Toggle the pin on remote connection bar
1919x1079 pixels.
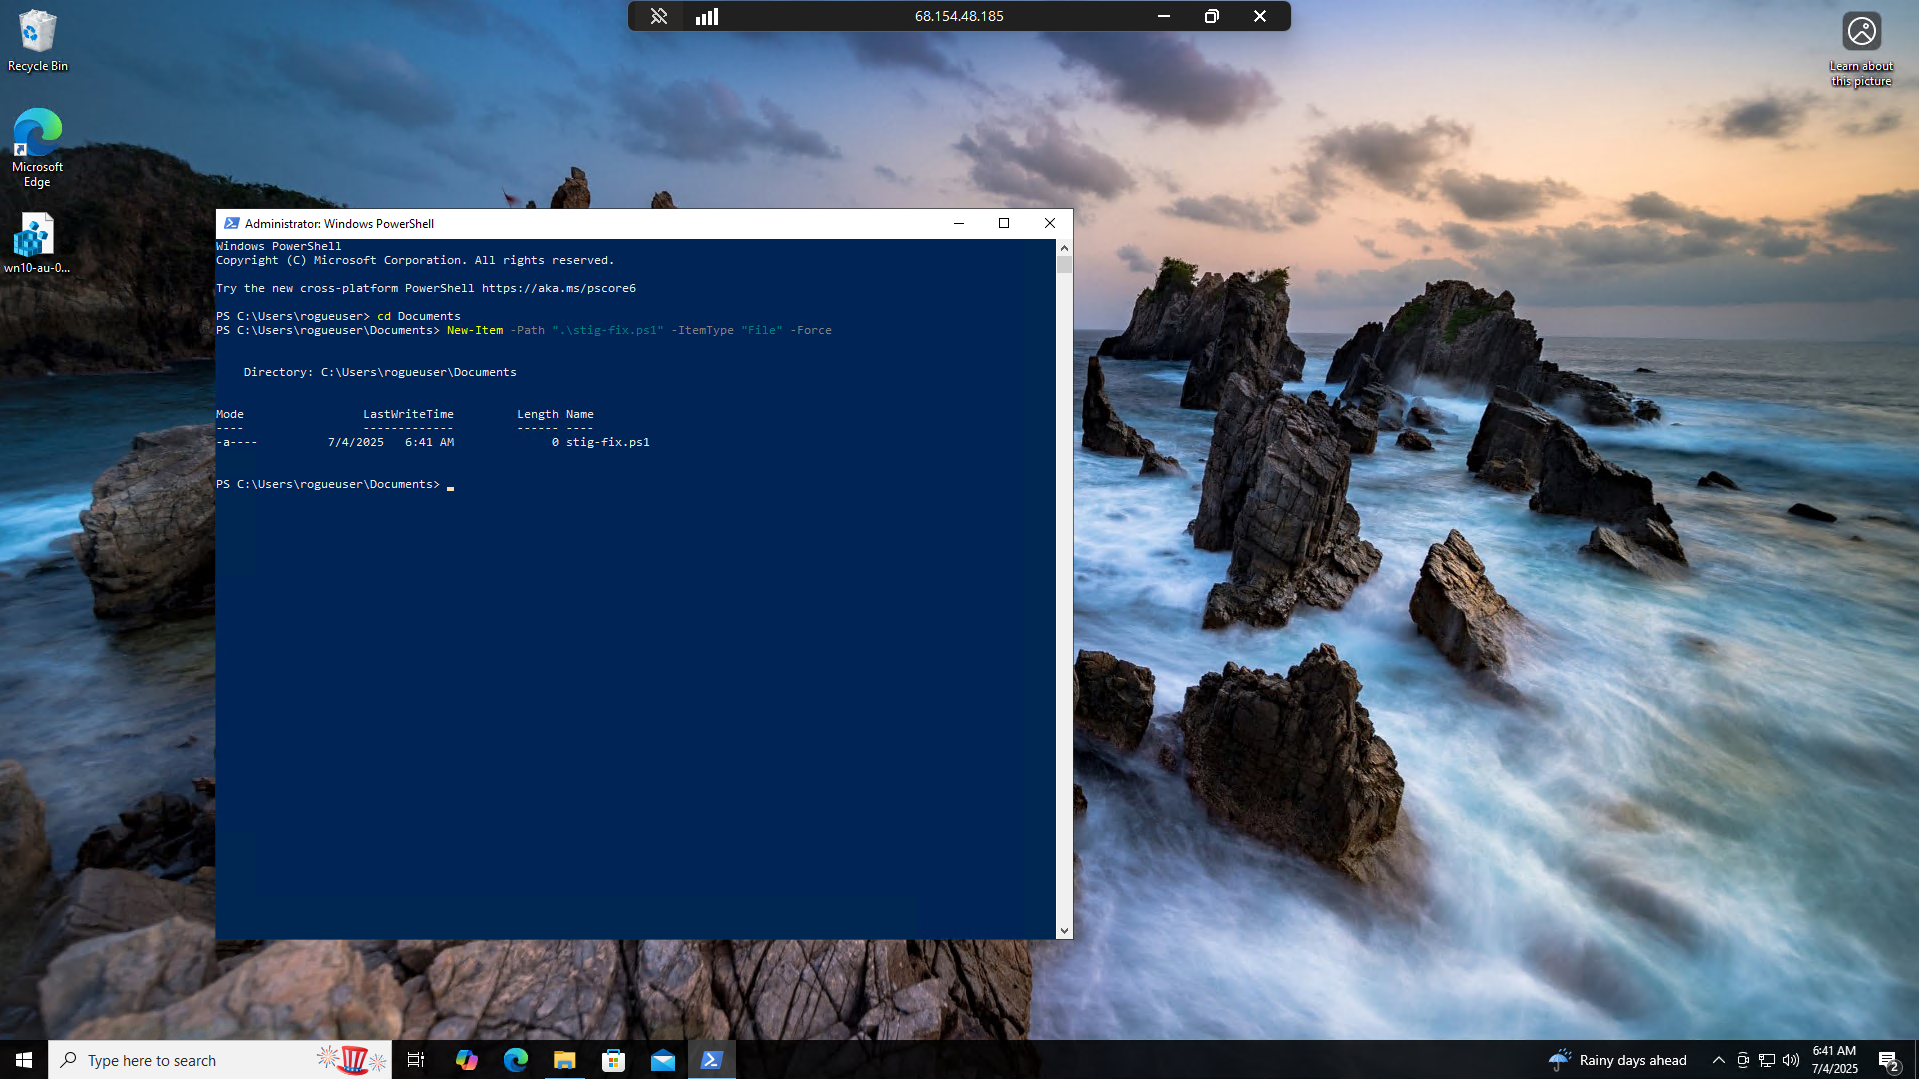click(658, 16)
